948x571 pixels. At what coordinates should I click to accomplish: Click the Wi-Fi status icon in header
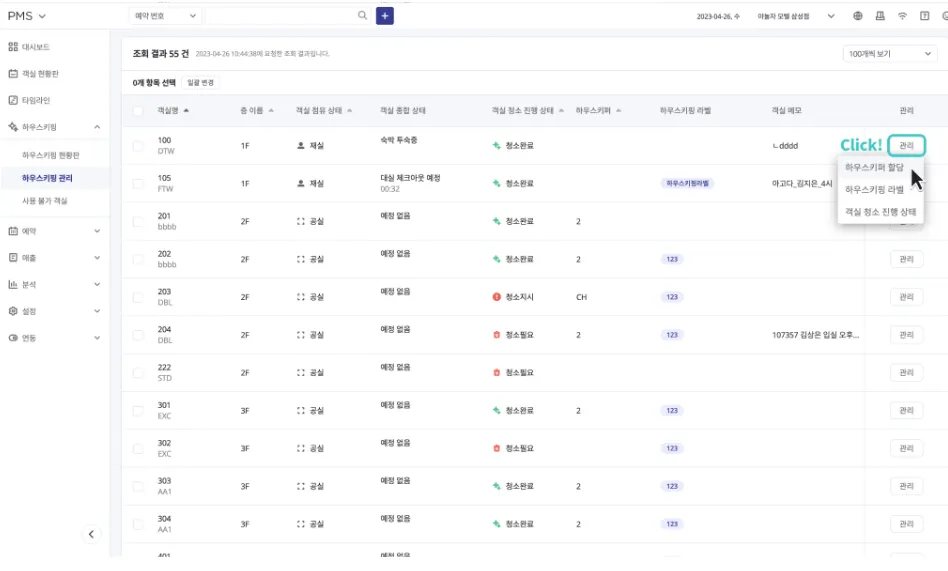tap(902, 16)
